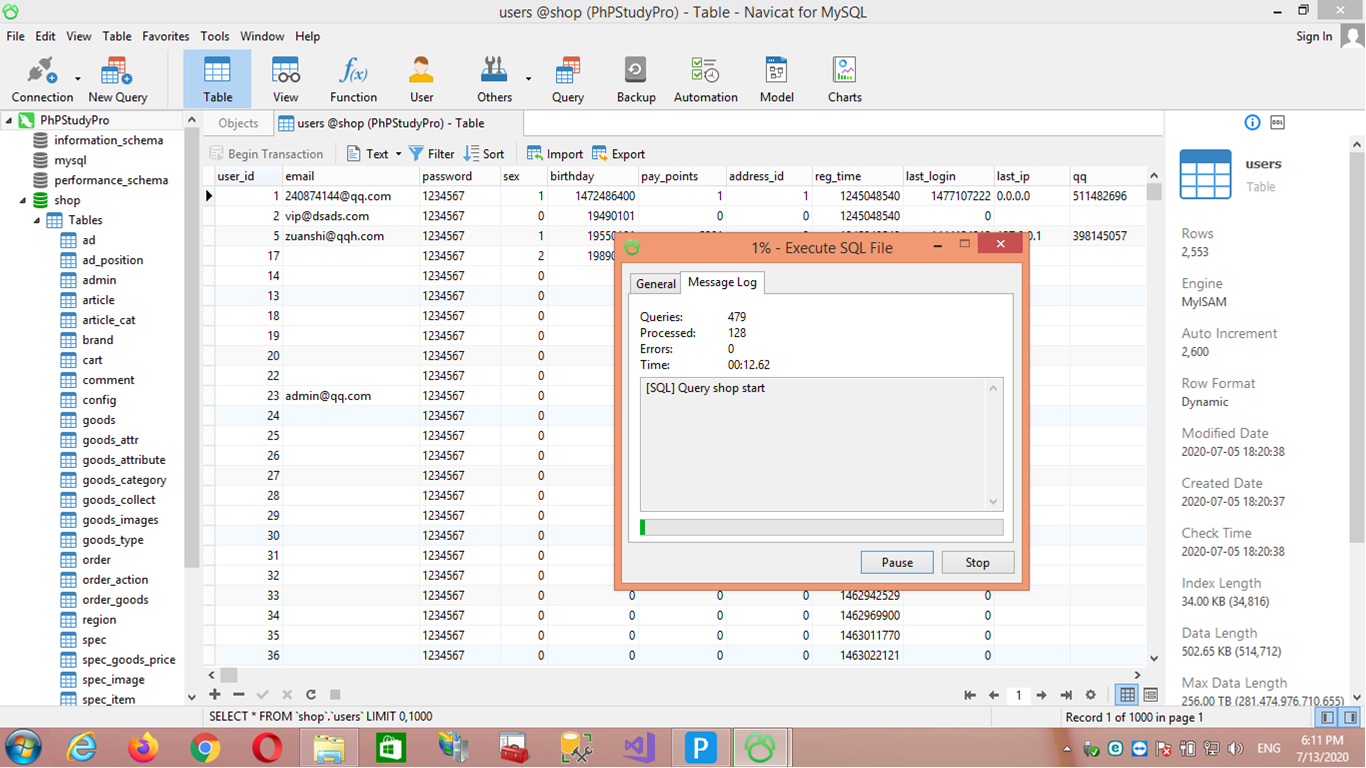Click the Others toolbar icon
Image resolution: width=1366 pixels, height=768 pixels.
[x=494, y=79]
